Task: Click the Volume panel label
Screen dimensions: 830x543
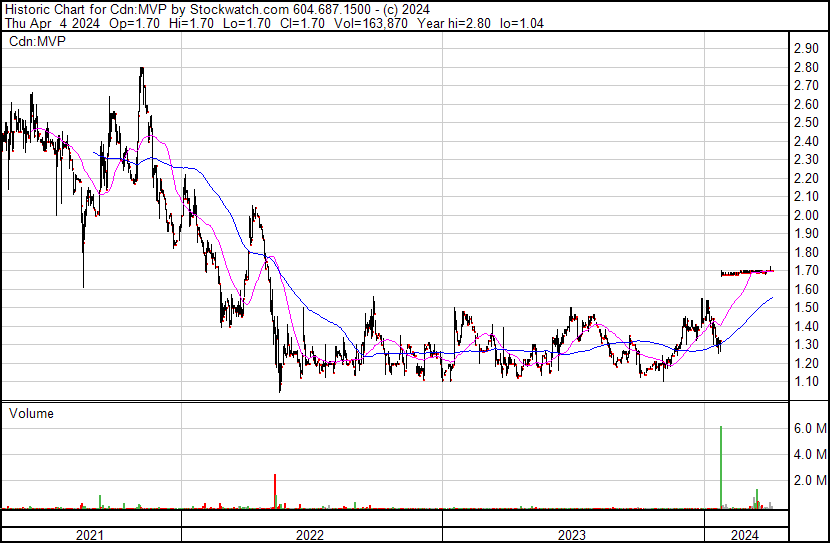Action: [x=31, y=413]
